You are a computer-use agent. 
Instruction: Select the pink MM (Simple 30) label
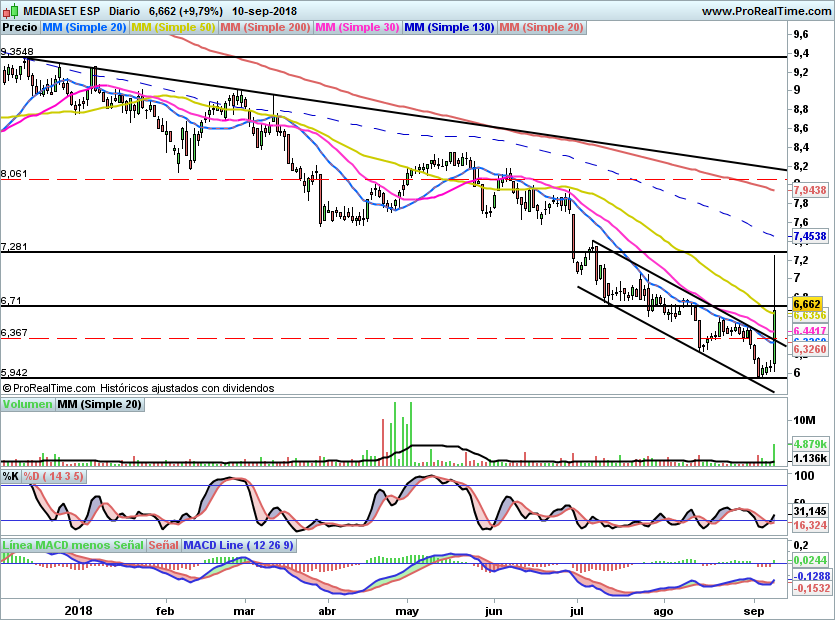[357, 27]
